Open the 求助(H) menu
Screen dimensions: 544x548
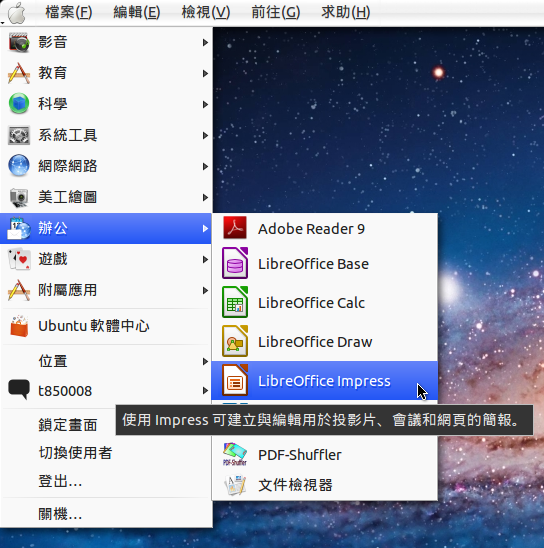point(346,13)
